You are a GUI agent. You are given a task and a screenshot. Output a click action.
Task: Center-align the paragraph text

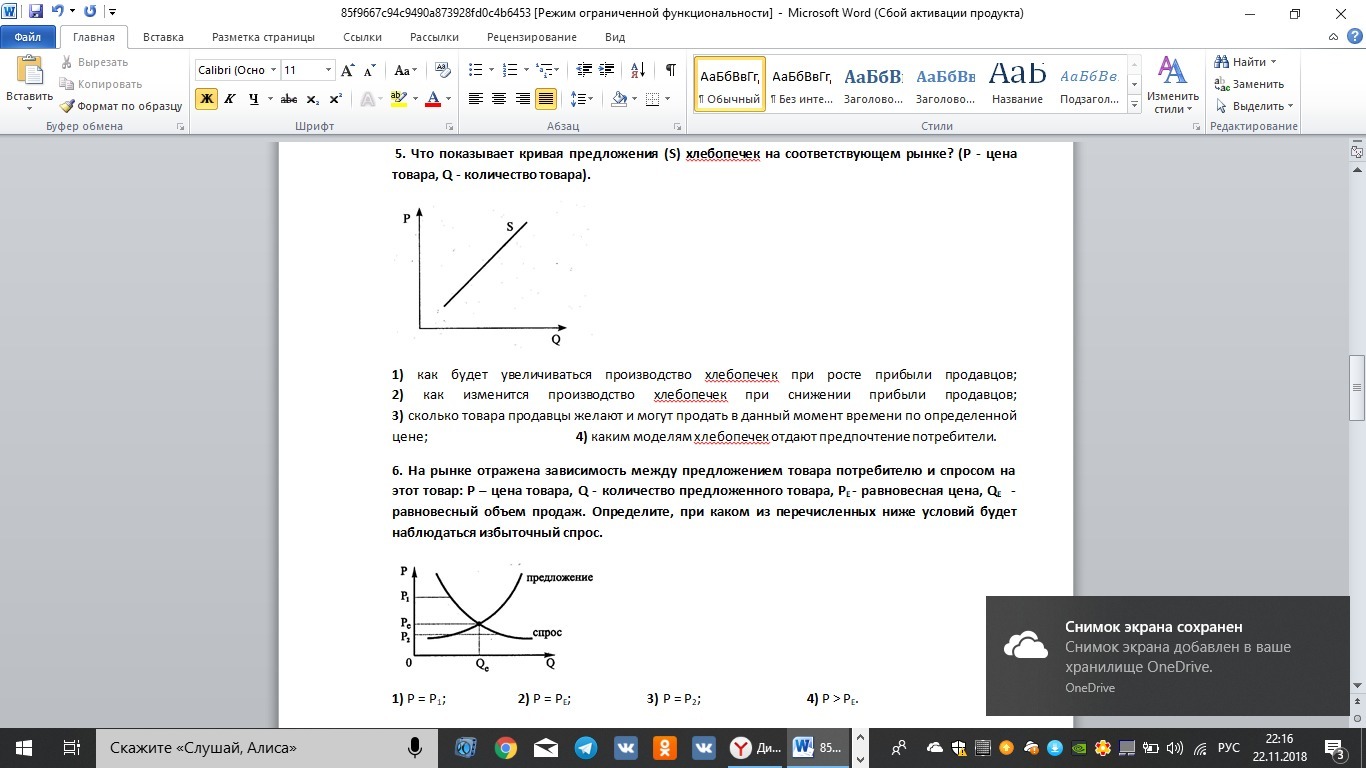tap(499, 99)
